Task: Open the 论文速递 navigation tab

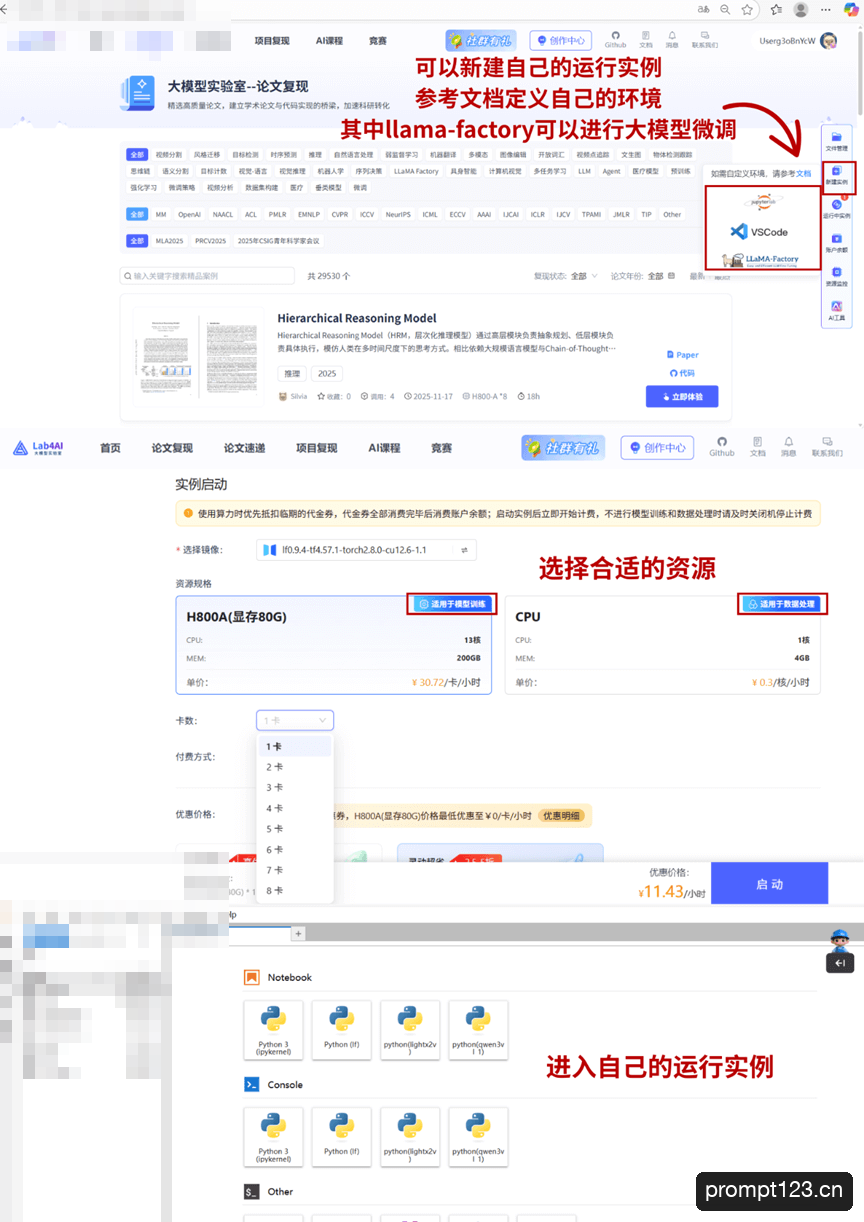Action: (x=244, y=448)
